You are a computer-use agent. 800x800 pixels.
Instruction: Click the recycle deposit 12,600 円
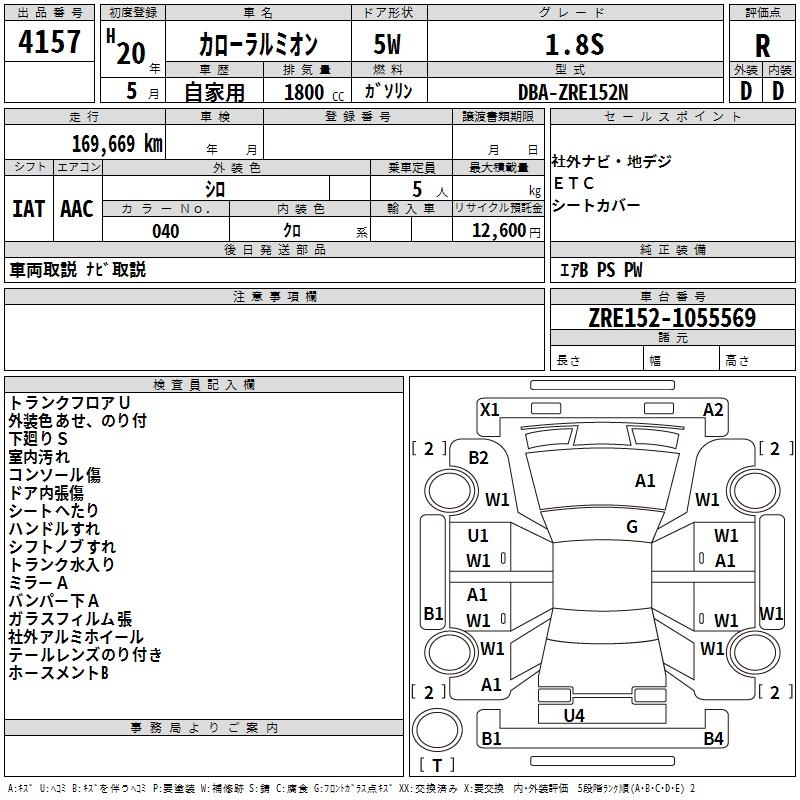506,231
